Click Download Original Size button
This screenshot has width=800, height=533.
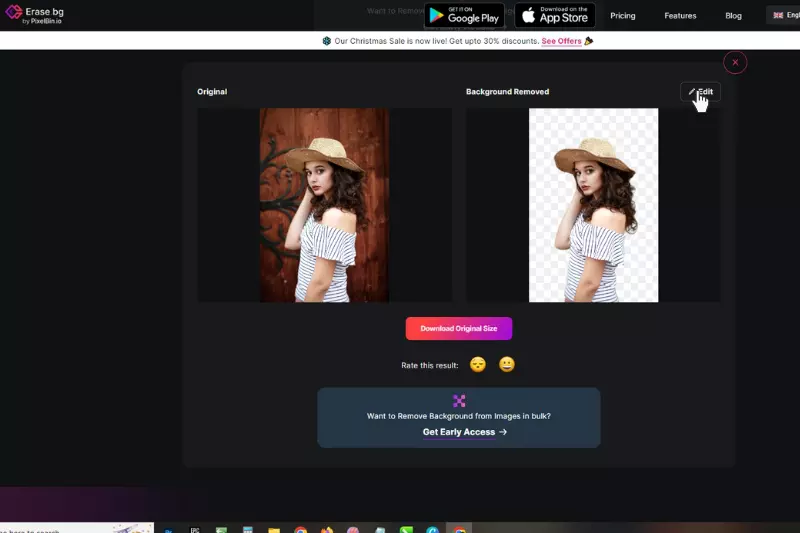(459, 328)
